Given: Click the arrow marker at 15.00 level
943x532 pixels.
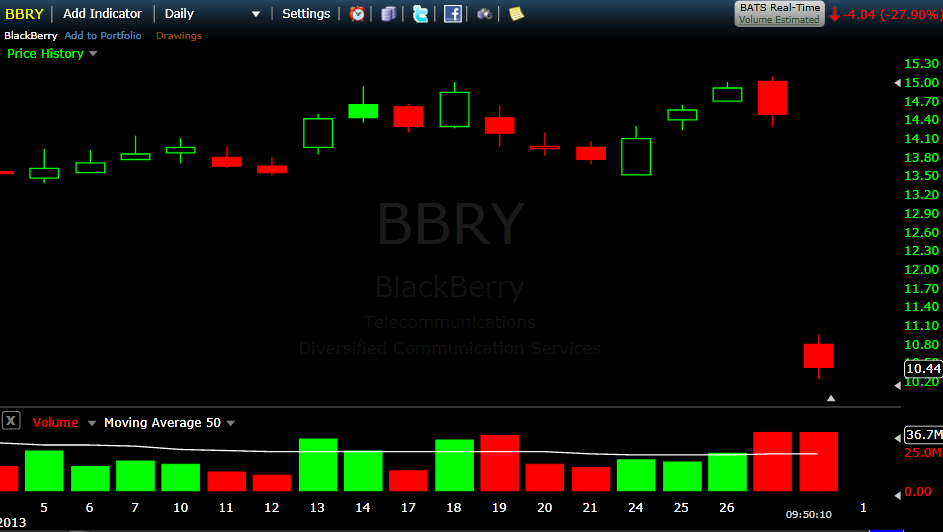Looking at the screenshot, I should coord(897,82).
